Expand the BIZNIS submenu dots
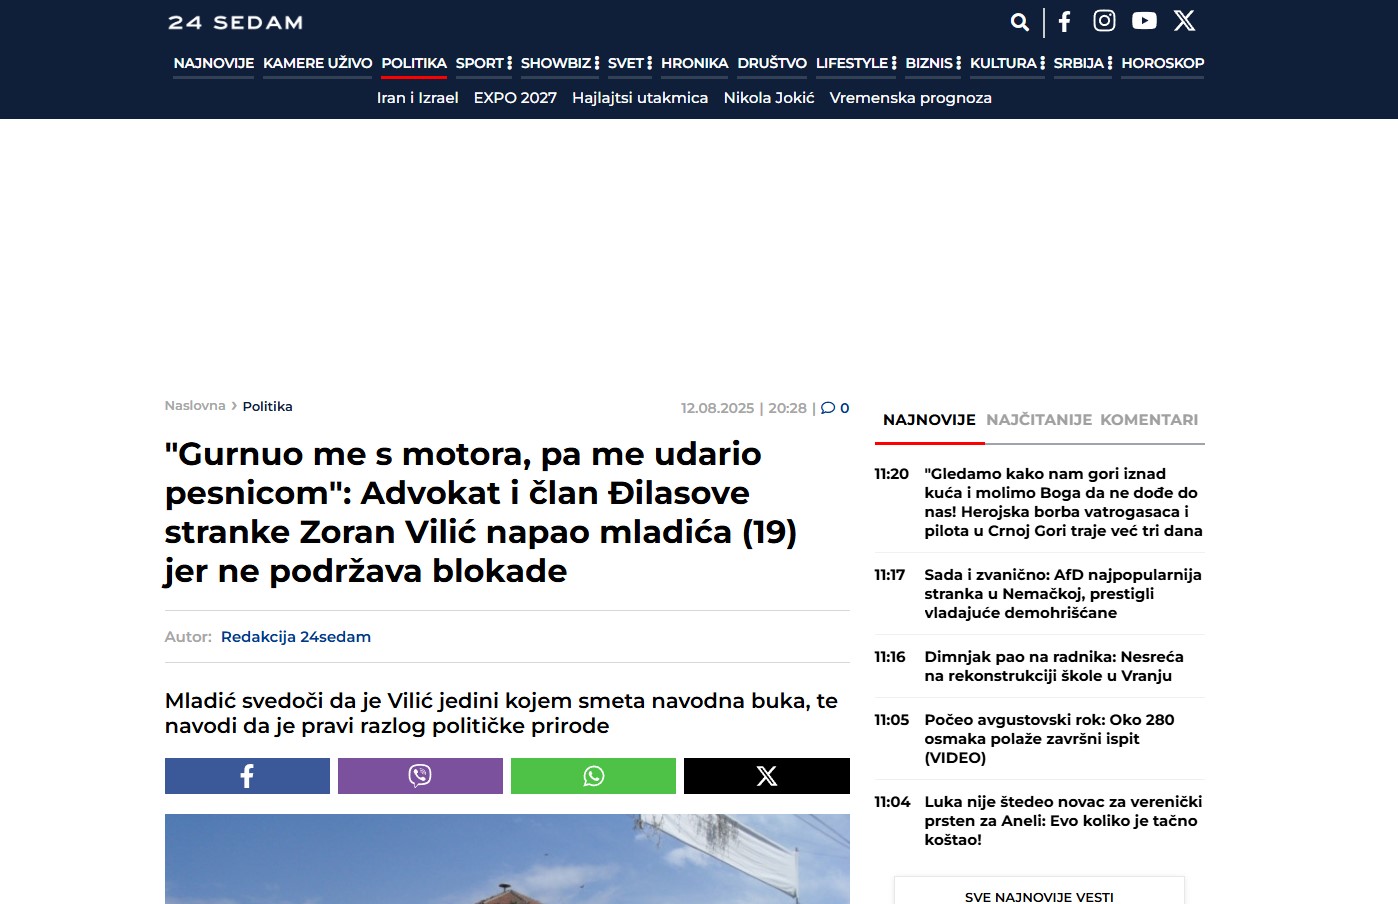The image size is (1398, 904). 959,63
